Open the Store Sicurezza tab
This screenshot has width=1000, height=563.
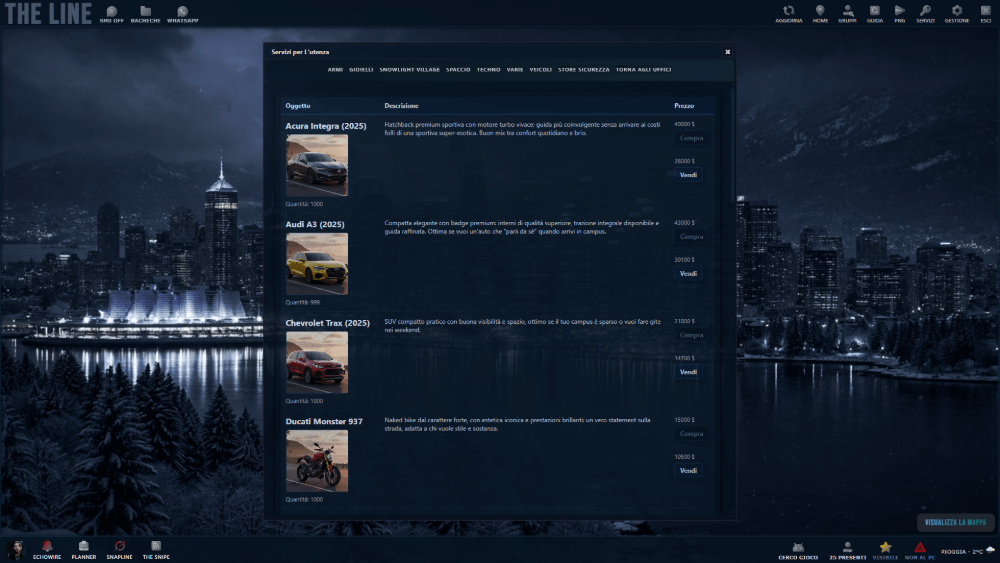click(584, 69)
